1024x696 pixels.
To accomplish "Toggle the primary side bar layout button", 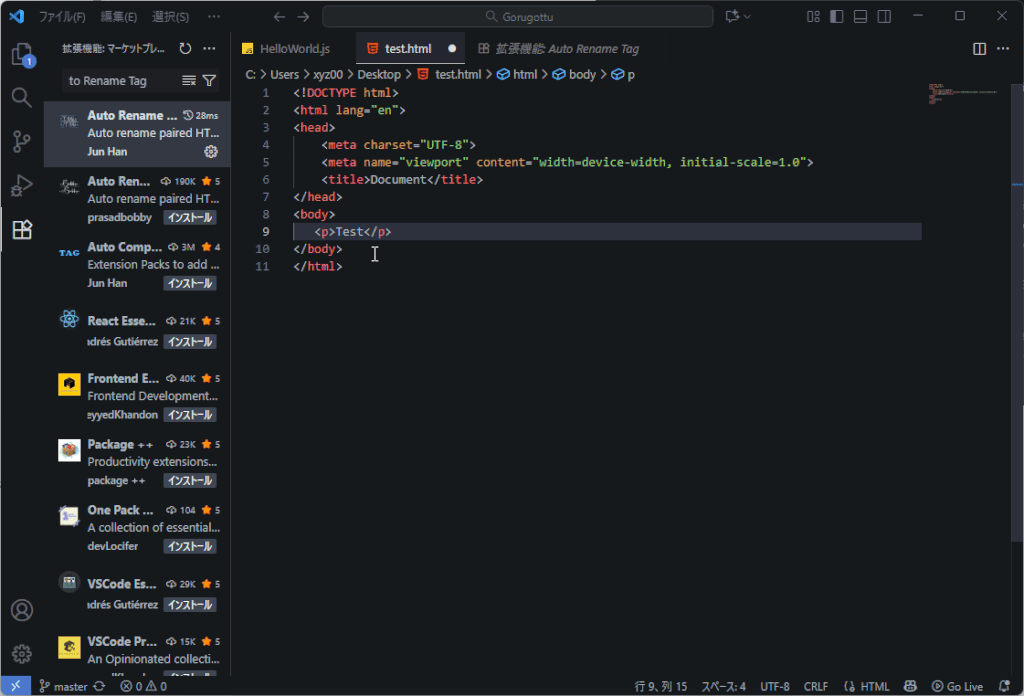I will pos(836,16).
